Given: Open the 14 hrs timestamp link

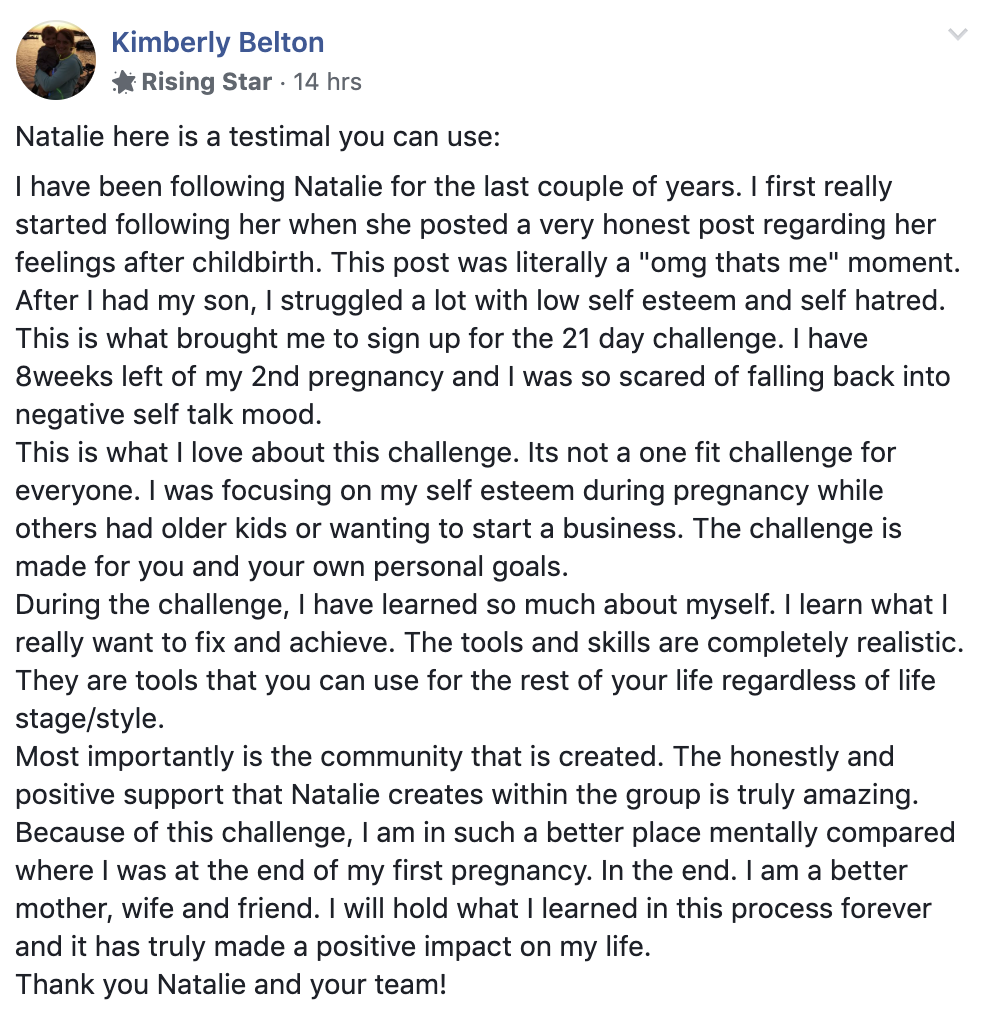Looking at the screenshot, I should coord(327,82).
